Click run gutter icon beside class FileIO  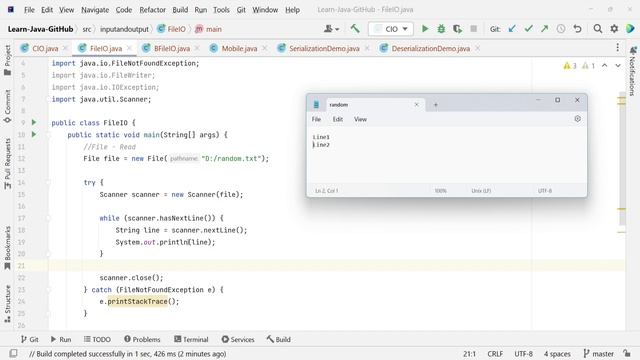34,122
